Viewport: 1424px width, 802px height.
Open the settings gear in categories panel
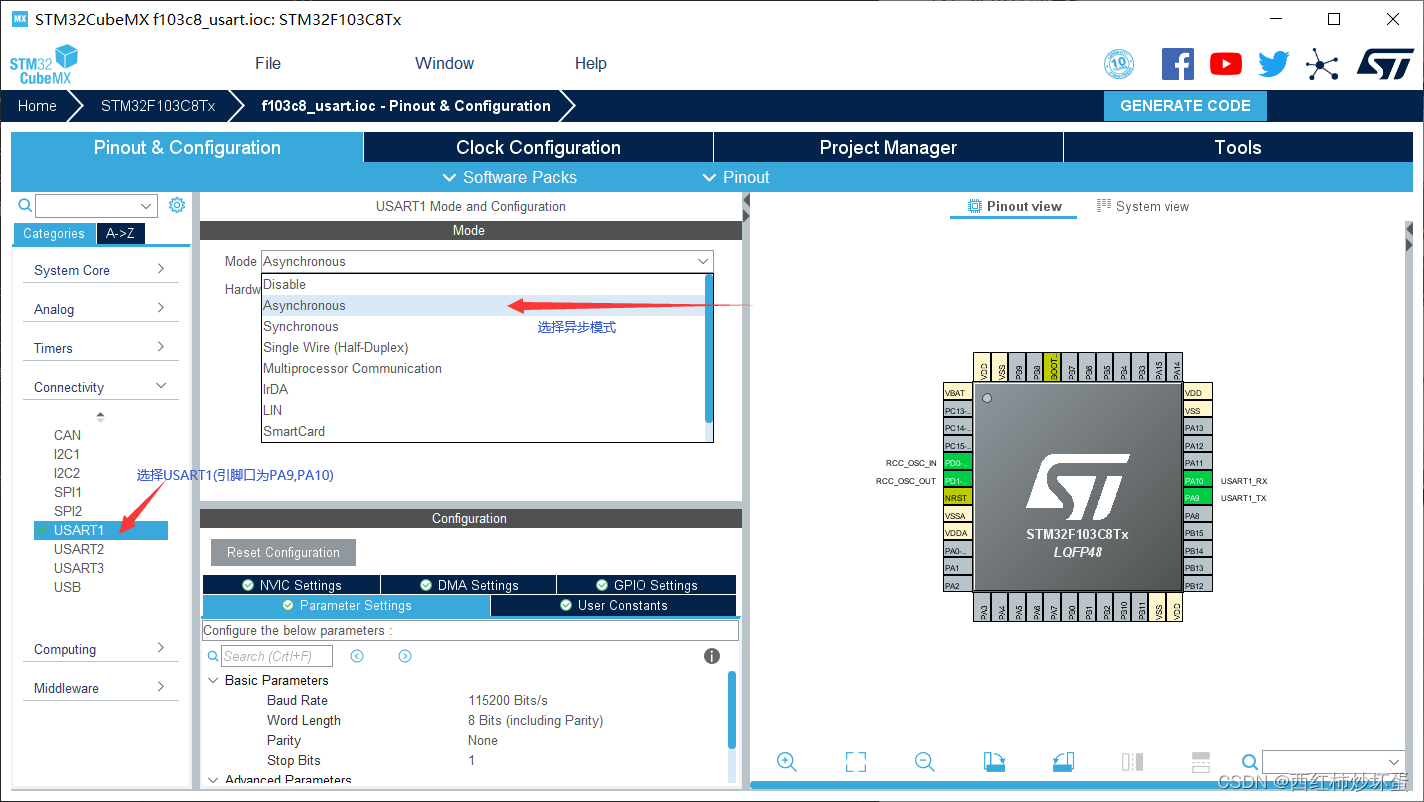click(177, 205)
